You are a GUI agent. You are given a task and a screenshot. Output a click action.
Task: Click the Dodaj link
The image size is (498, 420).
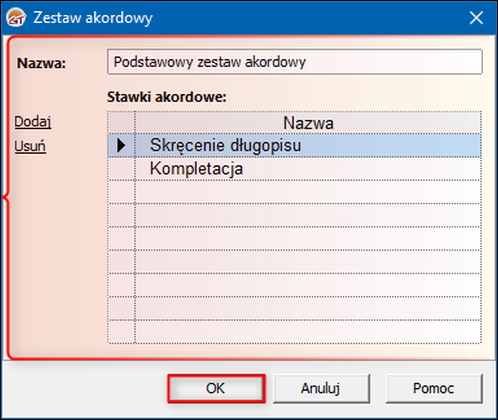33,122
